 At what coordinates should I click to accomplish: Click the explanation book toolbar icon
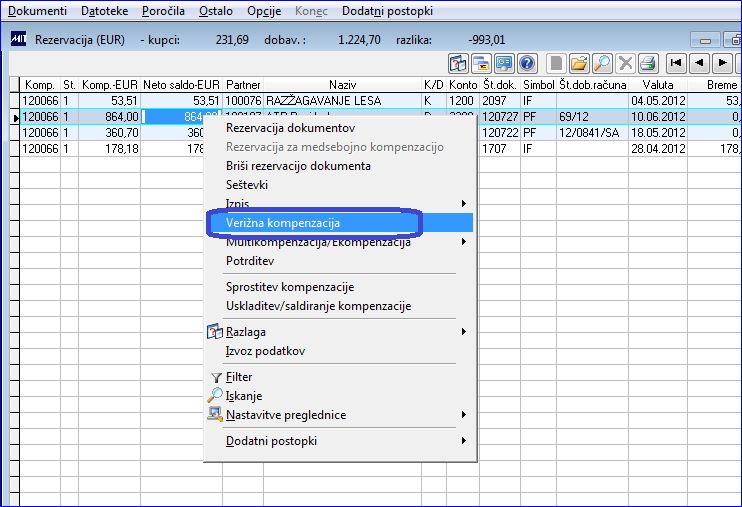[458, 63]
